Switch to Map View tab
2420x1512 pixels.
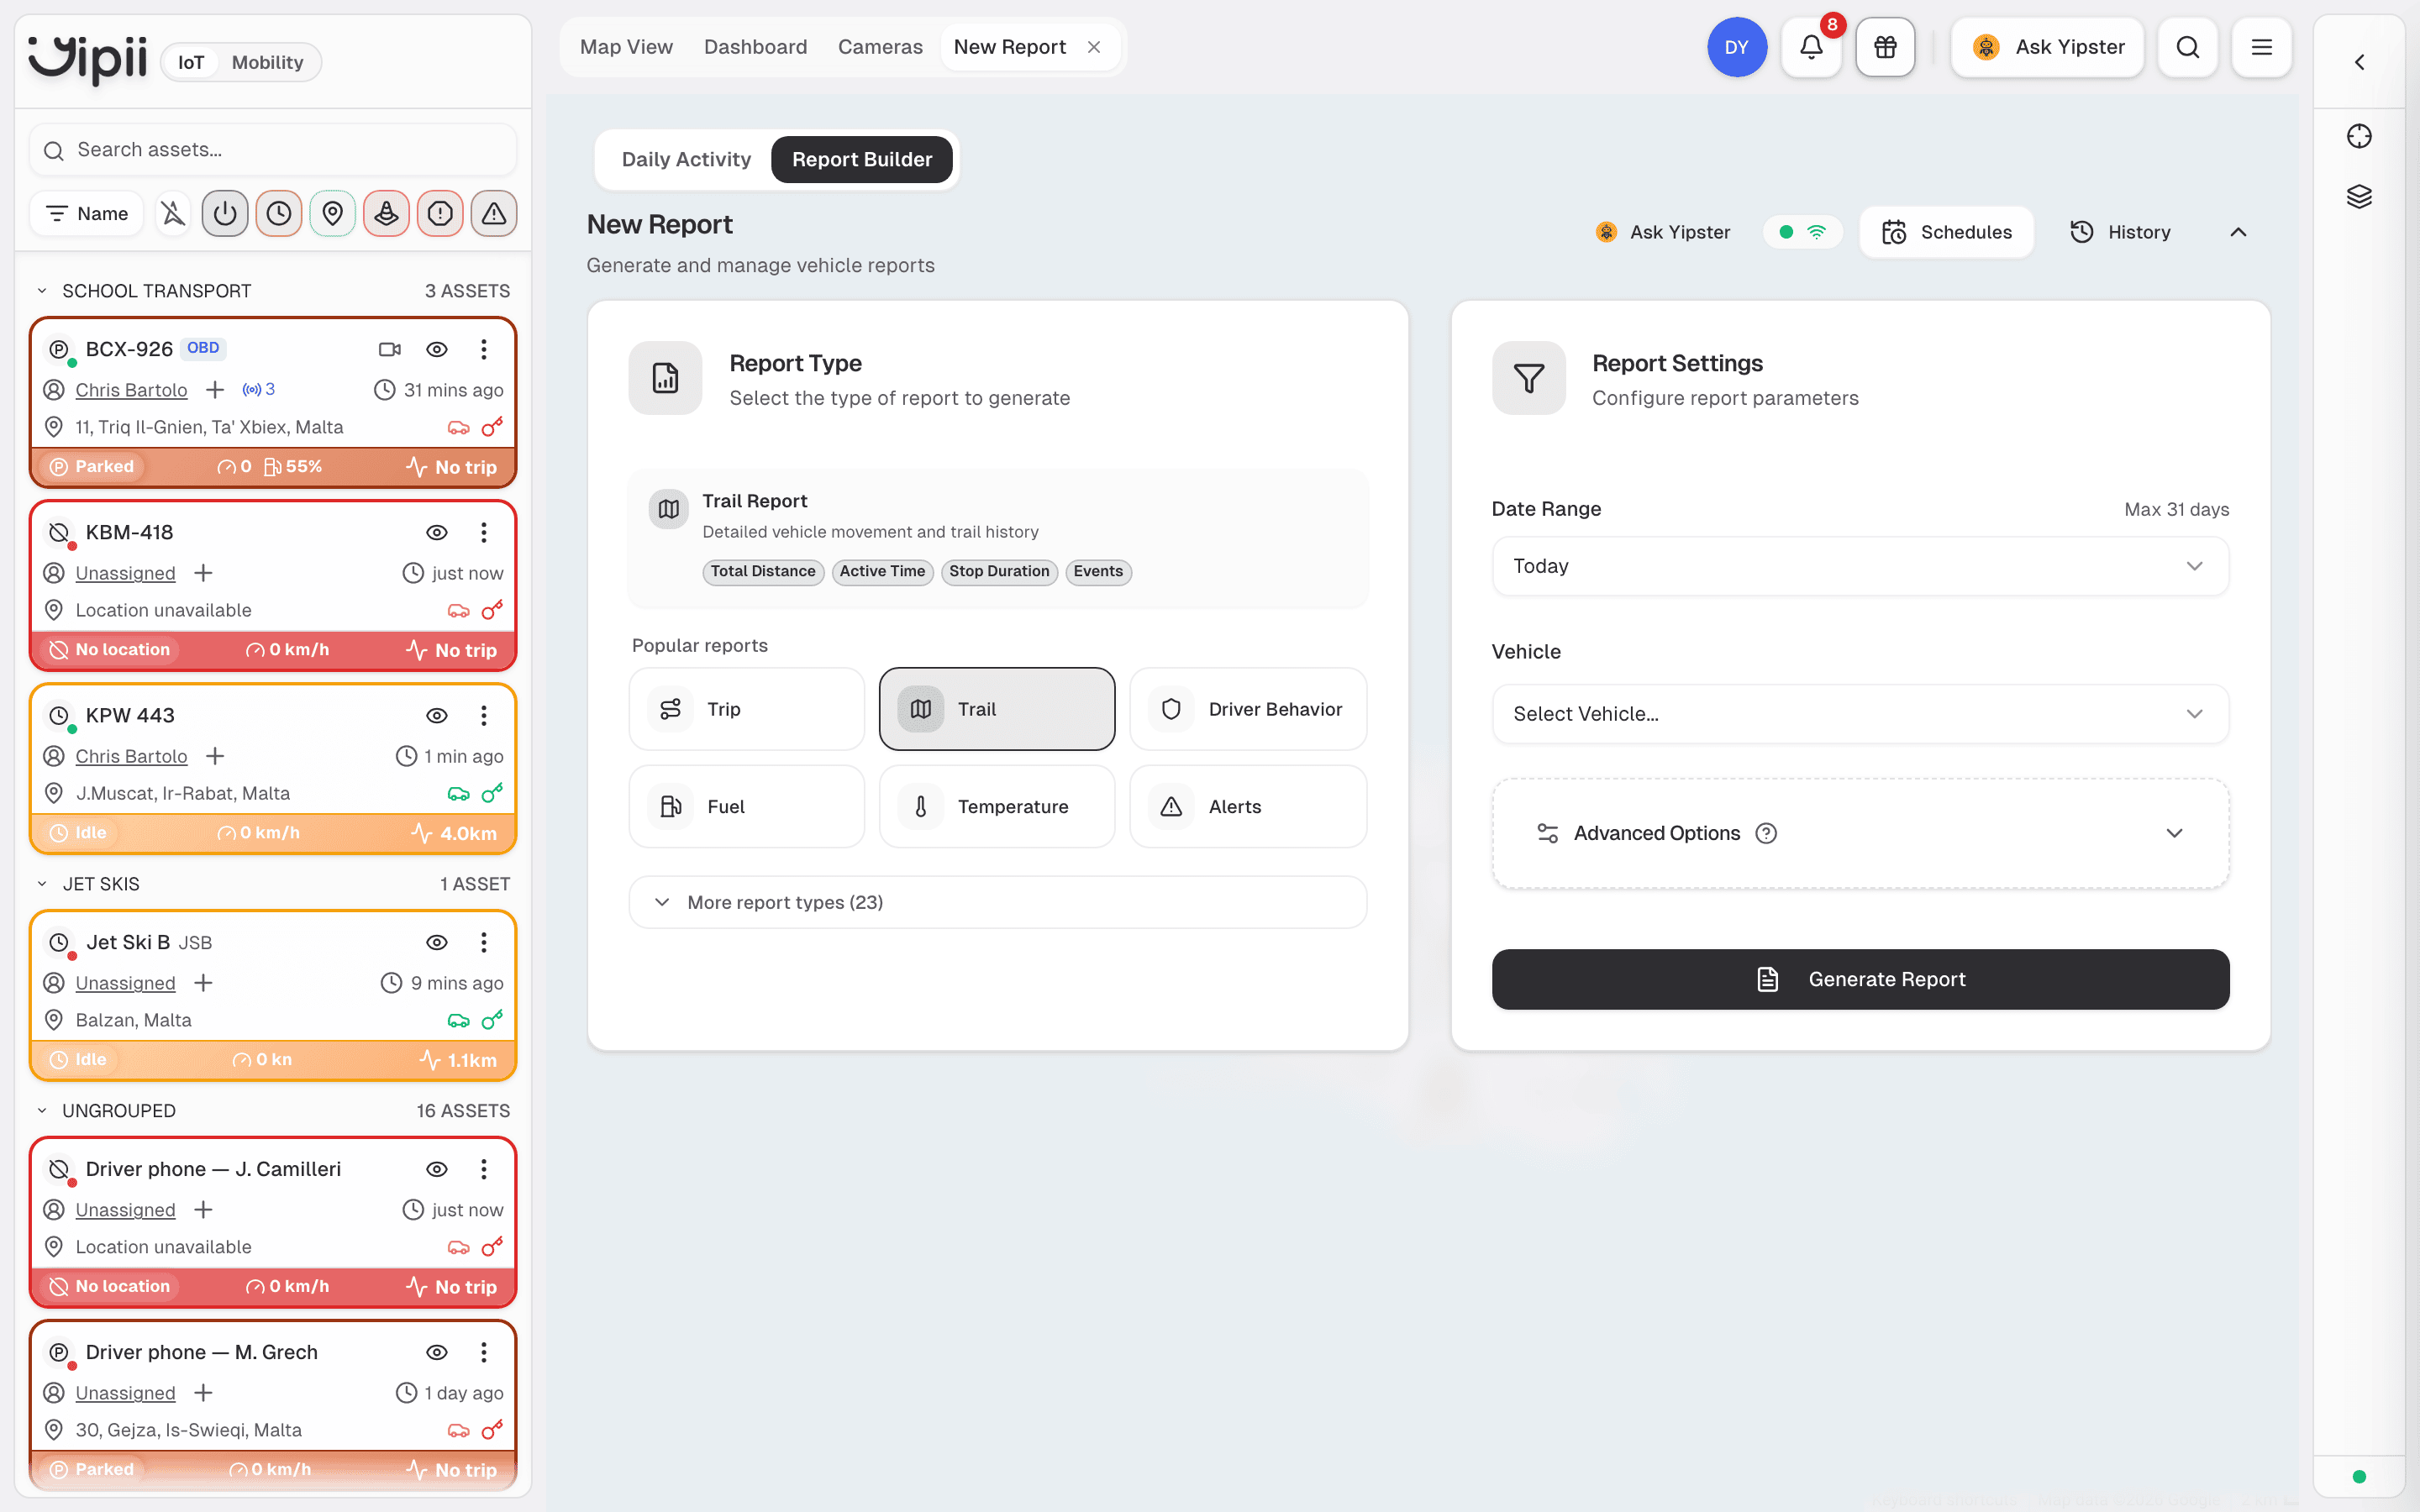[x=626, y=47]
